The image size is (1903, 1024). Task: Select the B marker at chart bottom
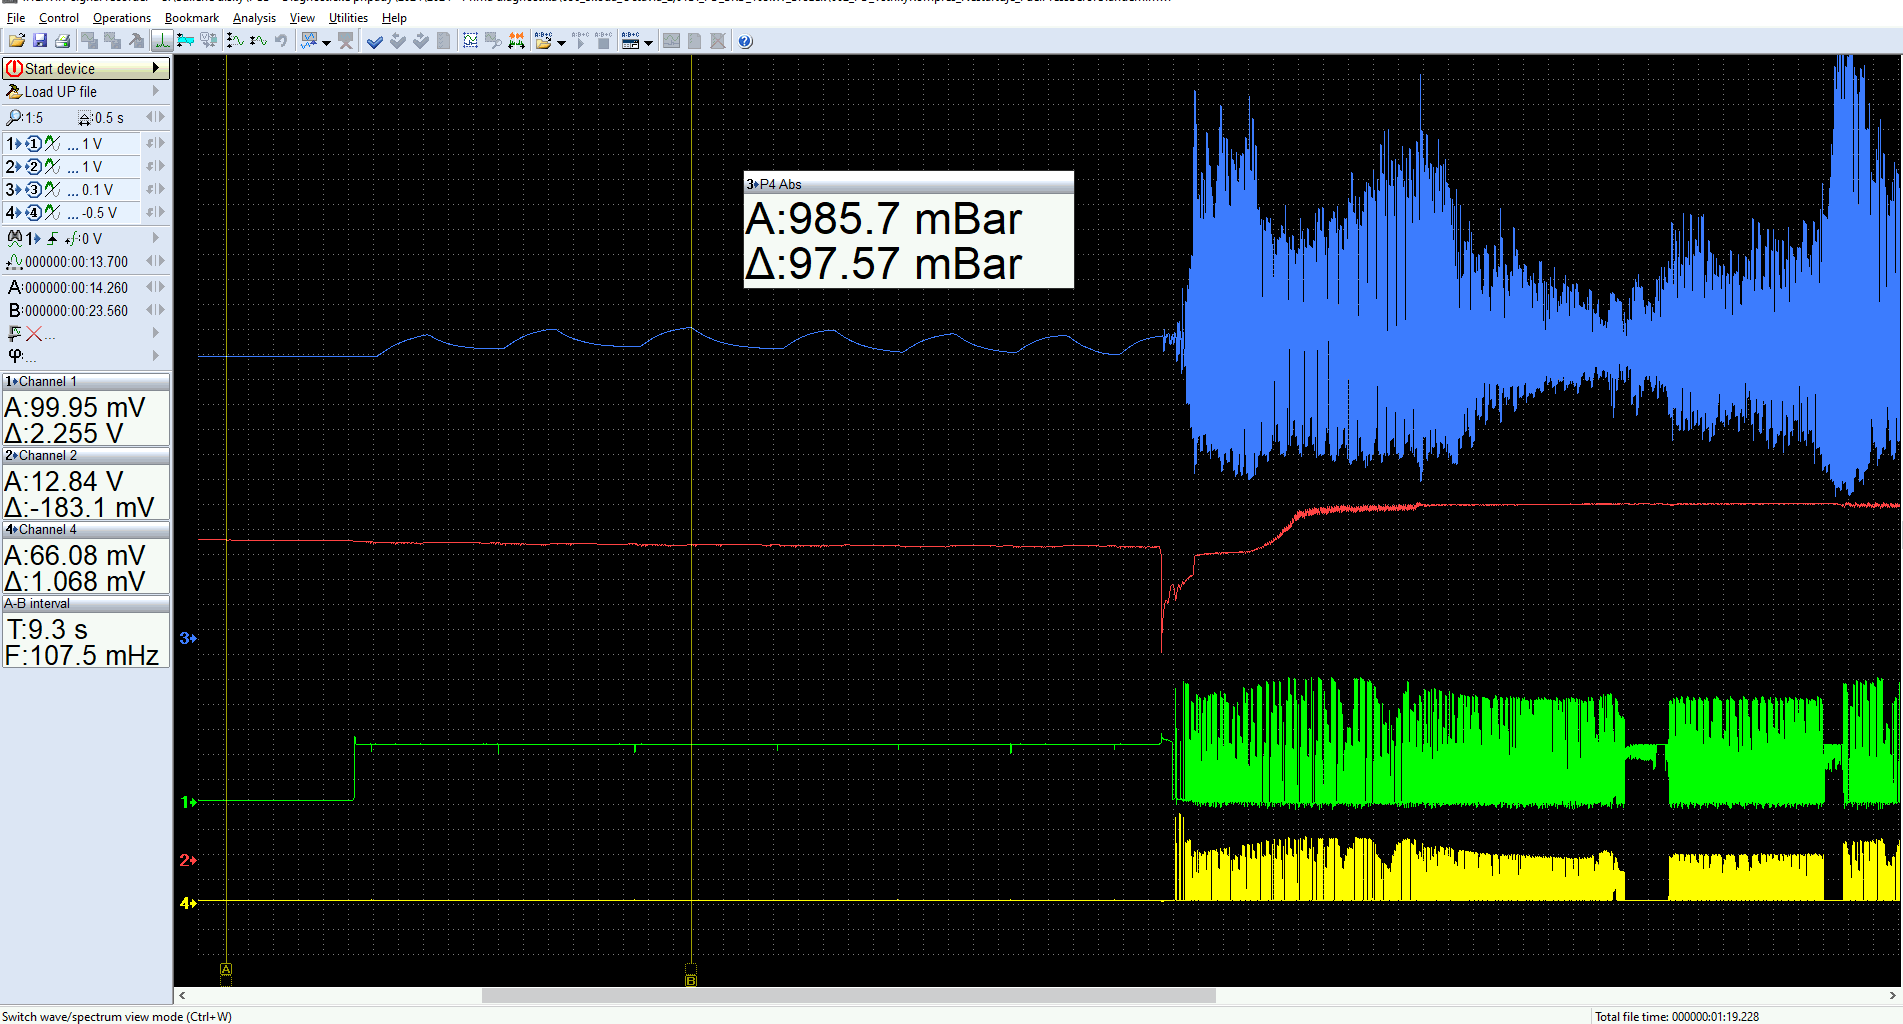click(690, 981)
